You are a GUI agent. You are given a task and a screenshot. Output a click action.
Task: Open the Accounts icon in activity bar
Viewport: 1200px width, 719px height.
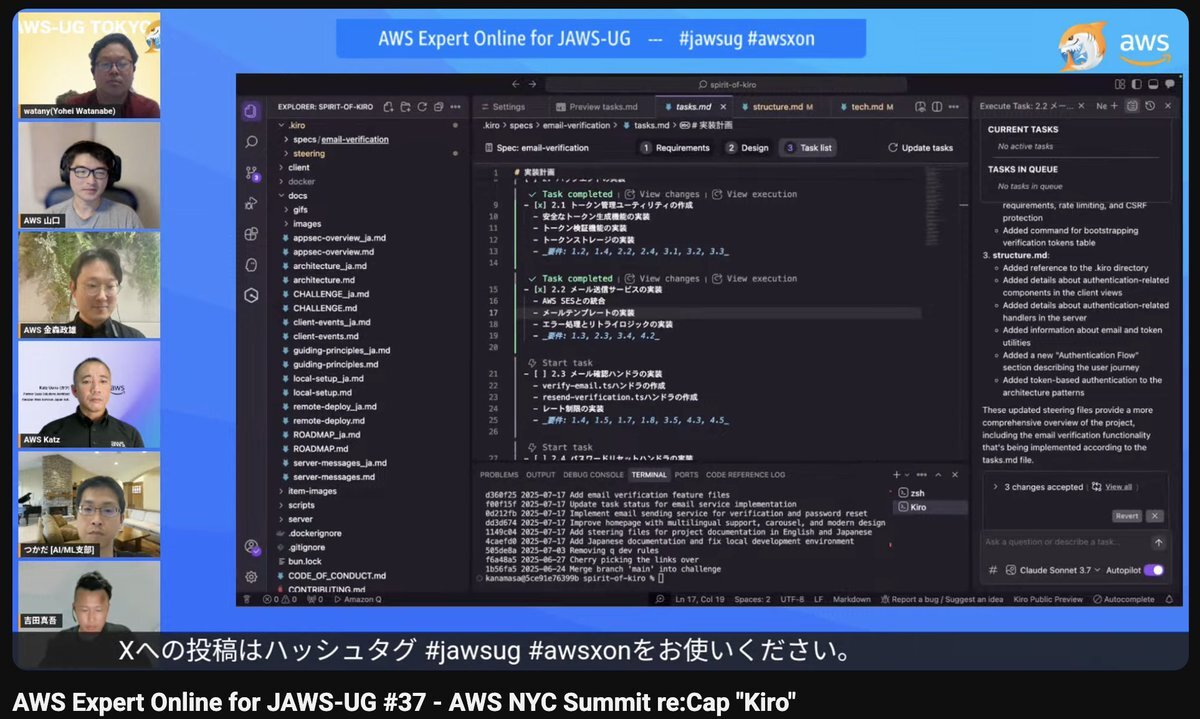[251, 547]
